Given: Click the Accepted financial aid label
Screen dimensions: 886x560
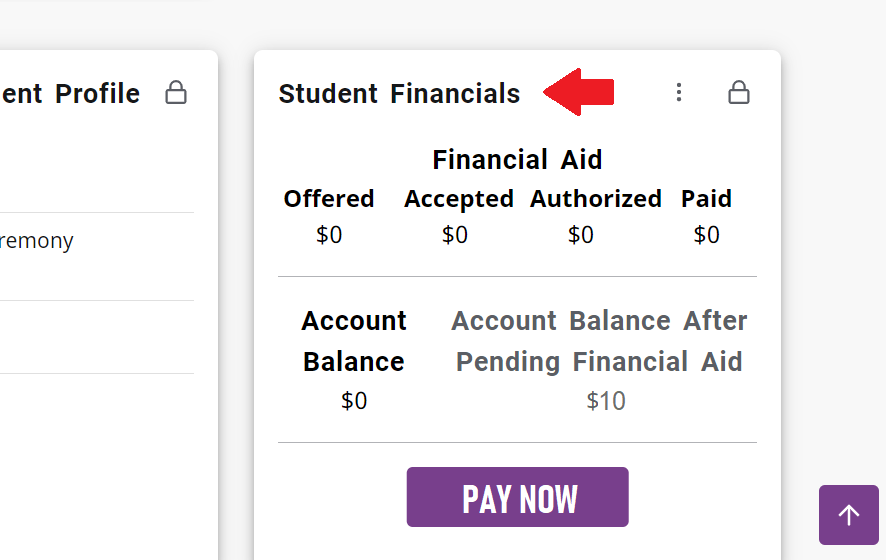Looking at the screenshot, I should [459, 199].
